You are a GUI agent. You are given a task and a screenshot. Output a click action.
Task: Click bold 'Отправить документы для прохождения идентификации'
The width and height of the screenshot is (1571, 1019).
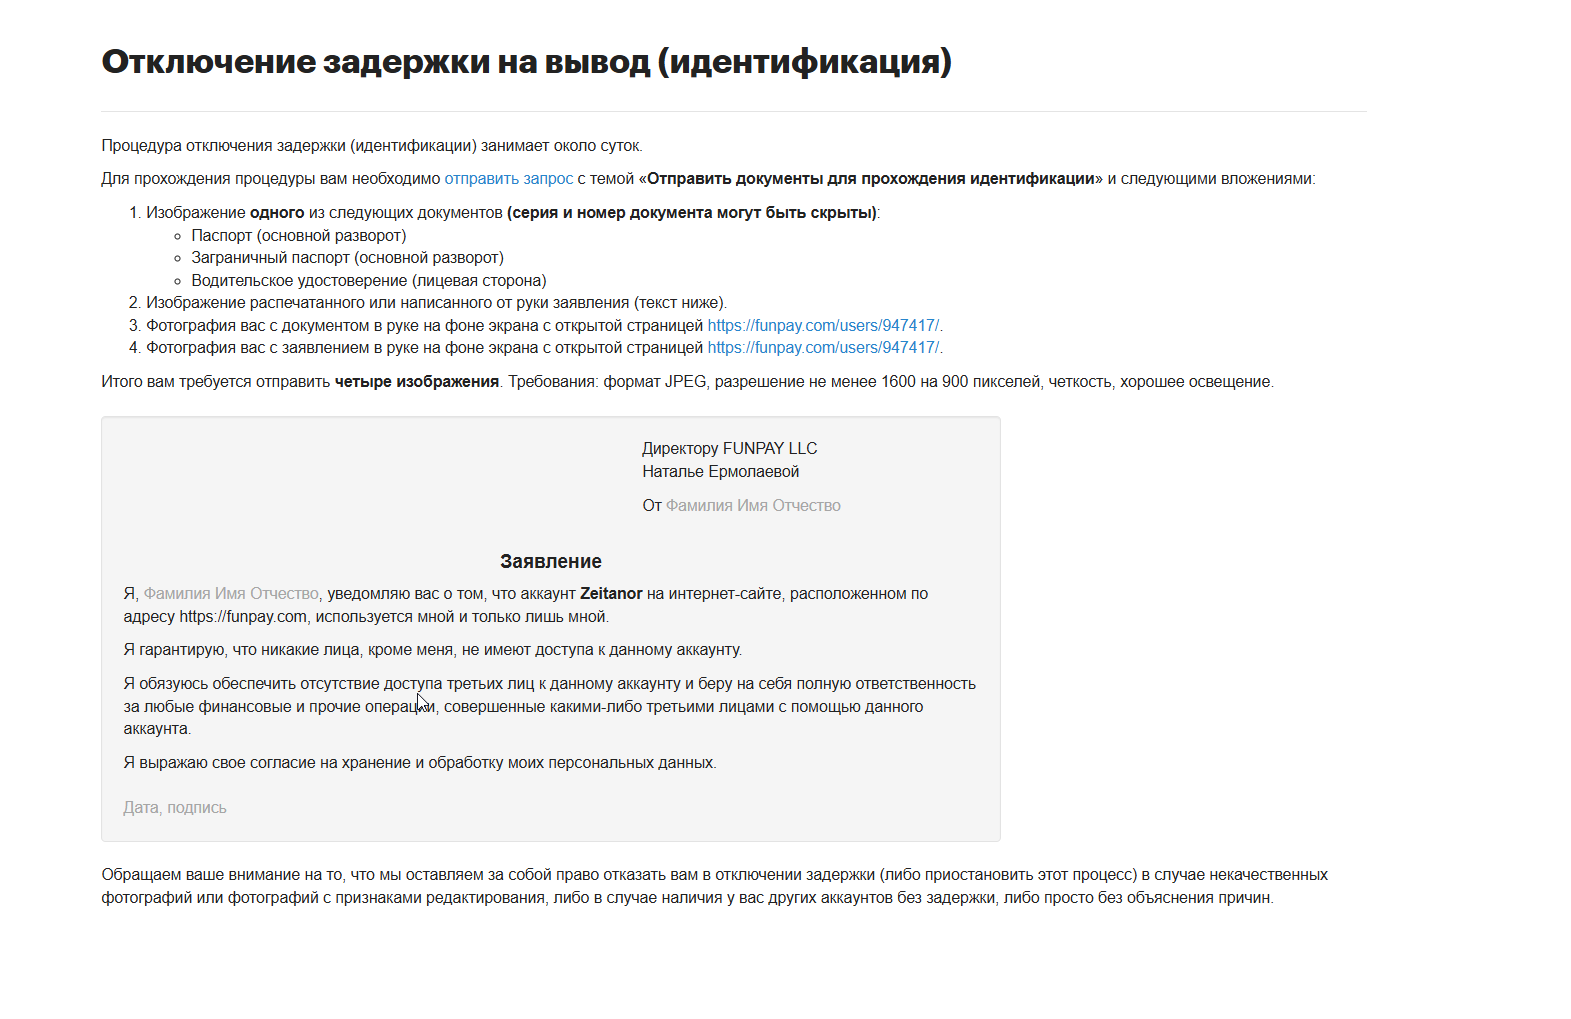pyautogui.click(x=871, y=179)
